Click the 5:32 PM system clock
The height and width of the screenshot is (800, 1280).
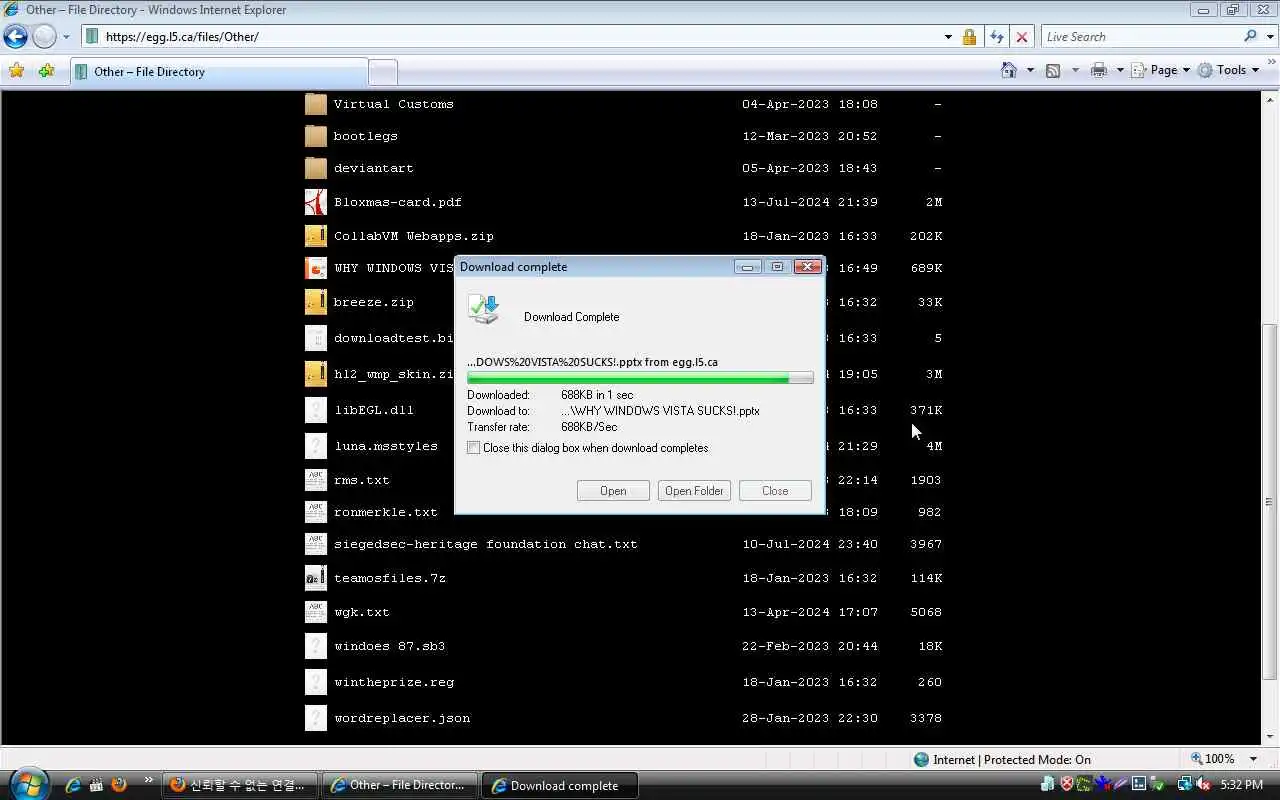[x=1241, y=785]
